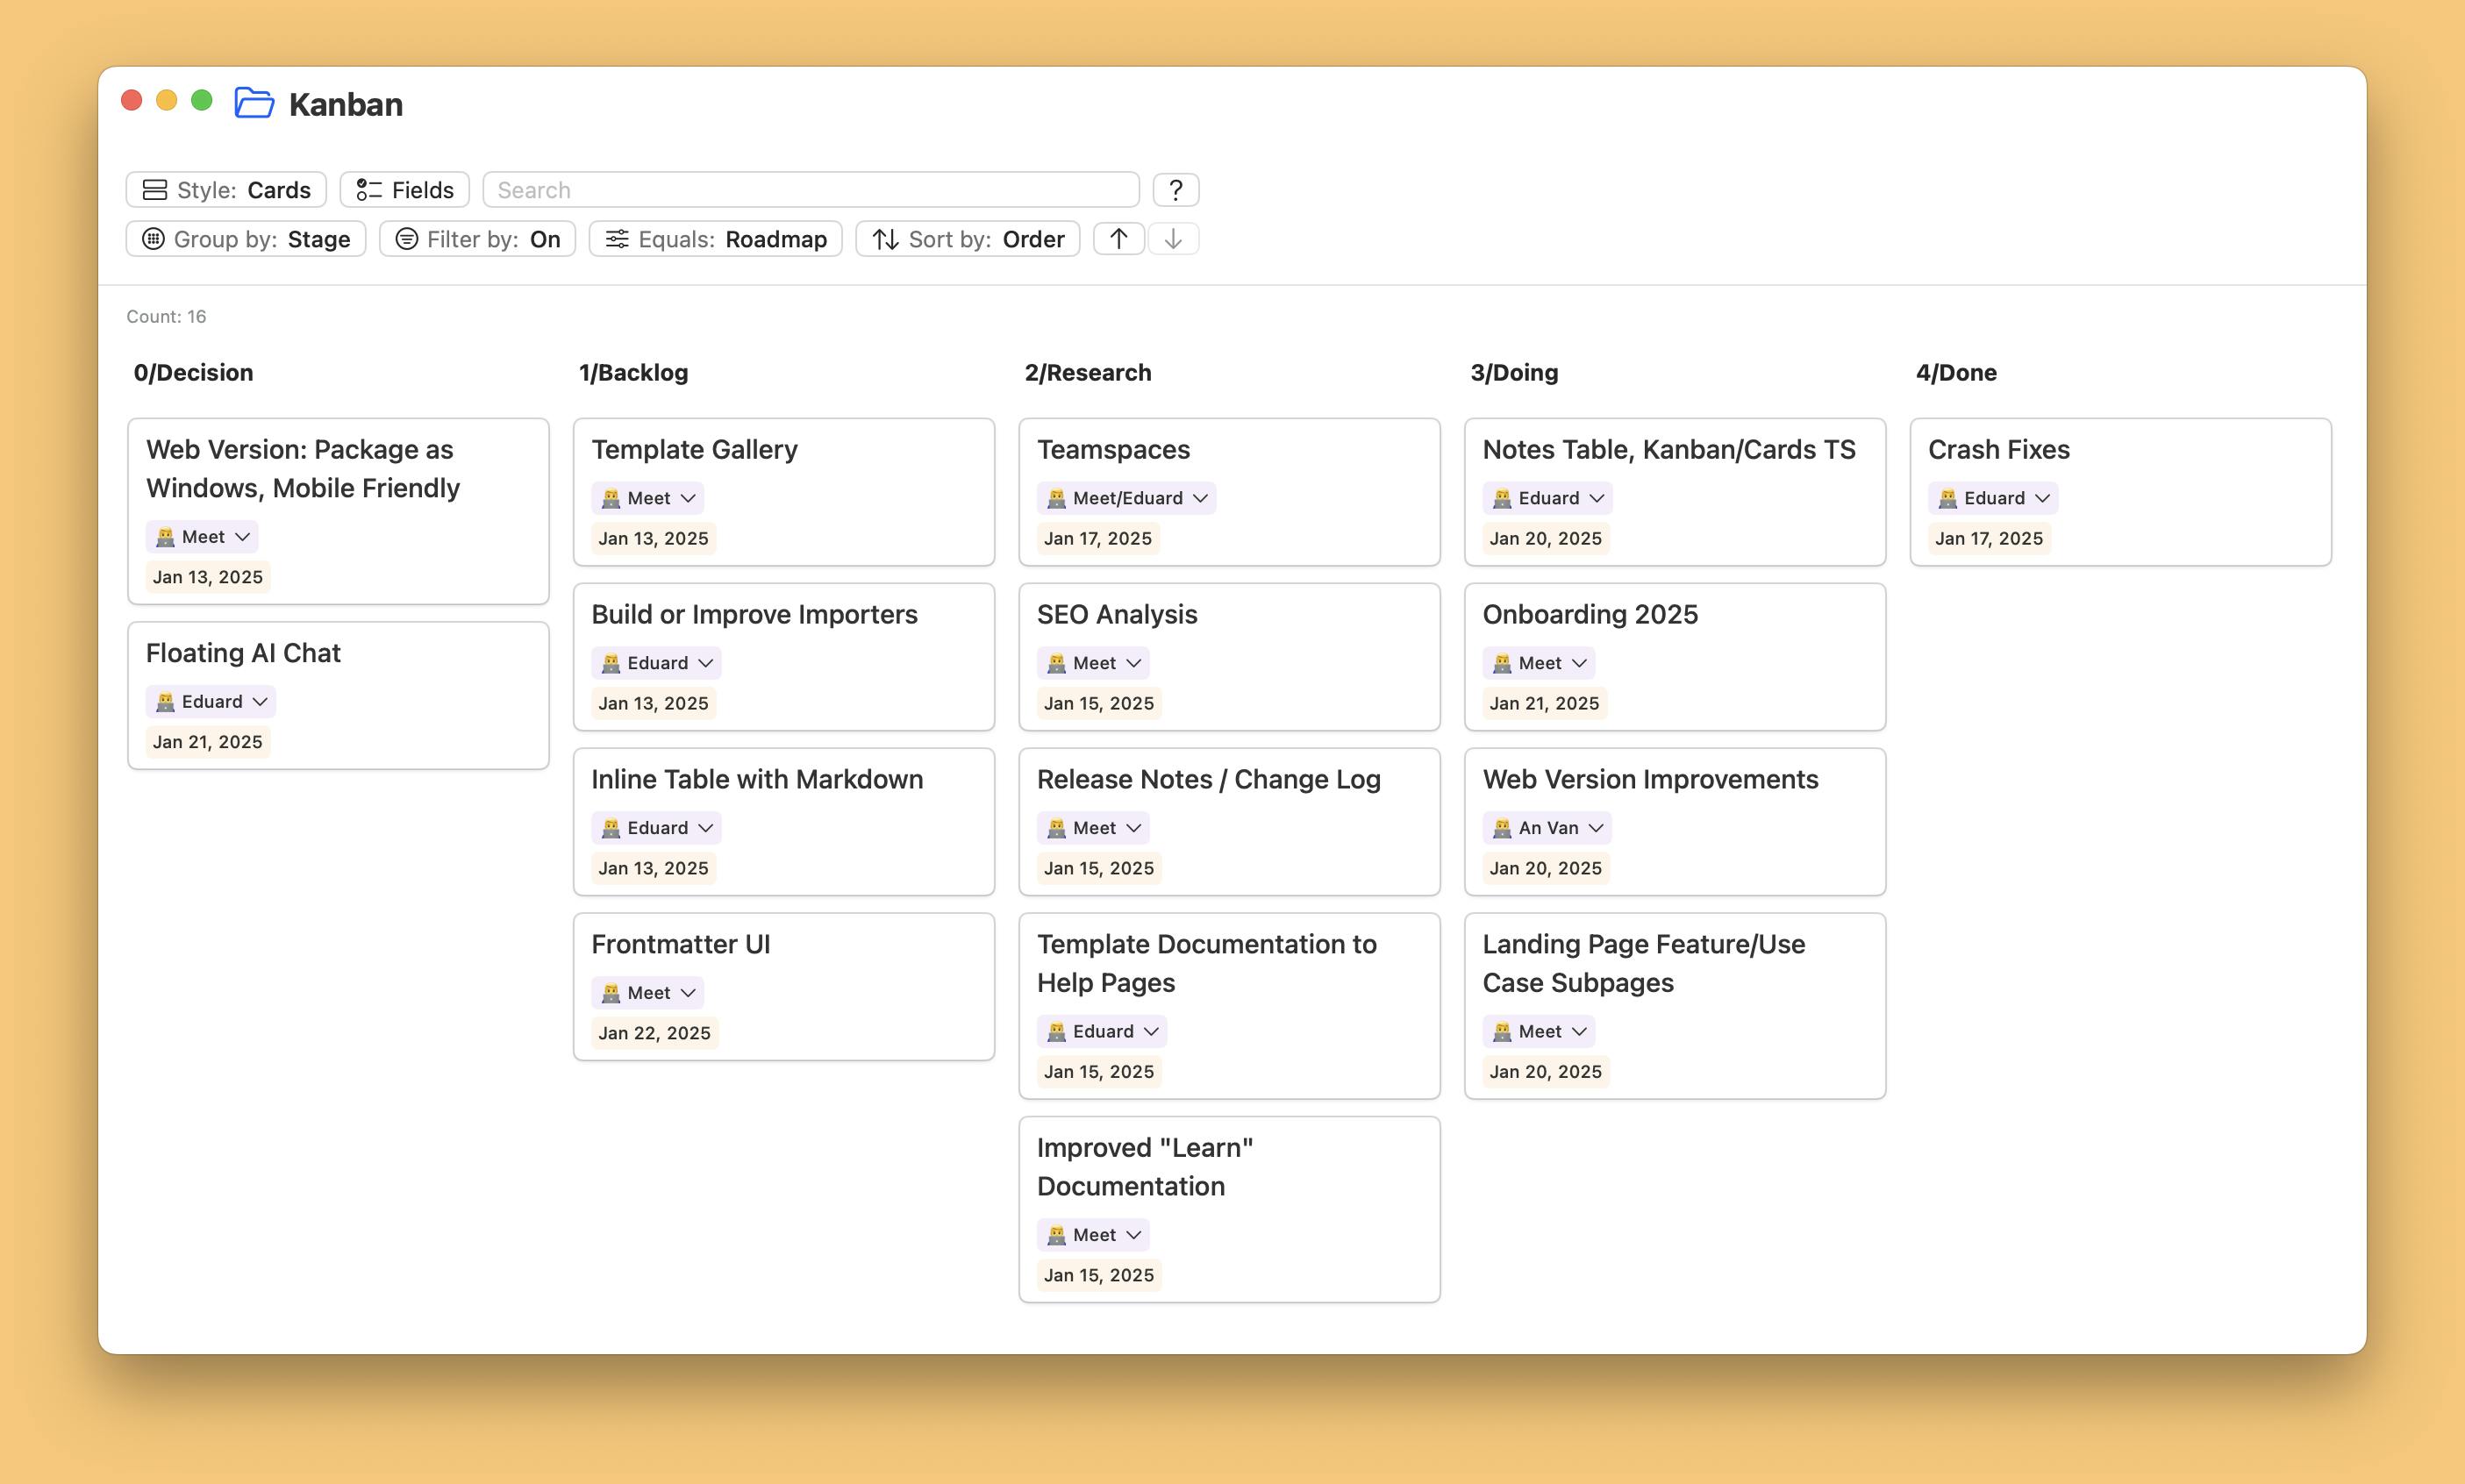The image size is (2465, 1484).
Task: Click the sort arrows icon beside Sort by
Action: 886,238
